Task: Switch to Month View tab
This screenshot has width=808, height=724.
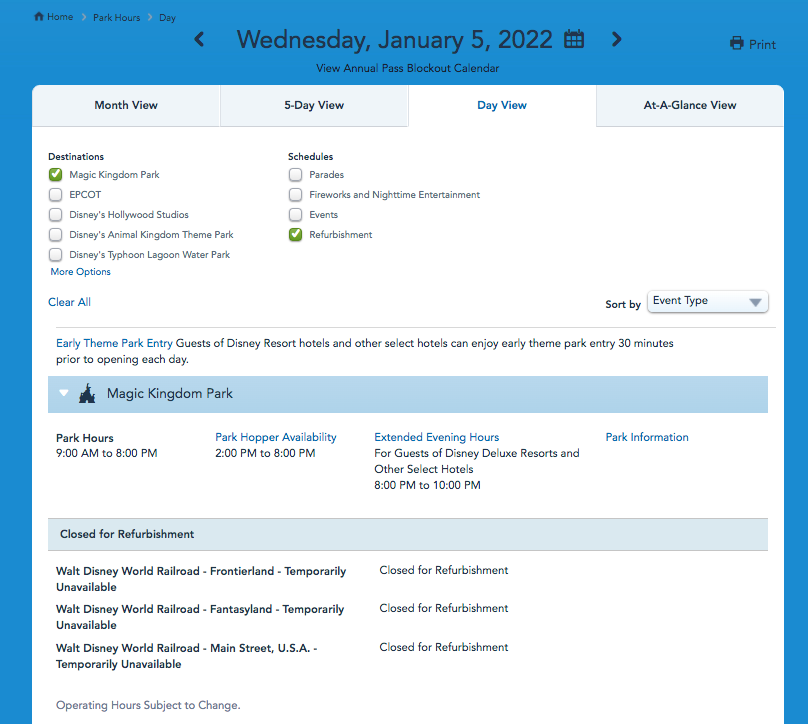Action: click(x=126, y=105)
